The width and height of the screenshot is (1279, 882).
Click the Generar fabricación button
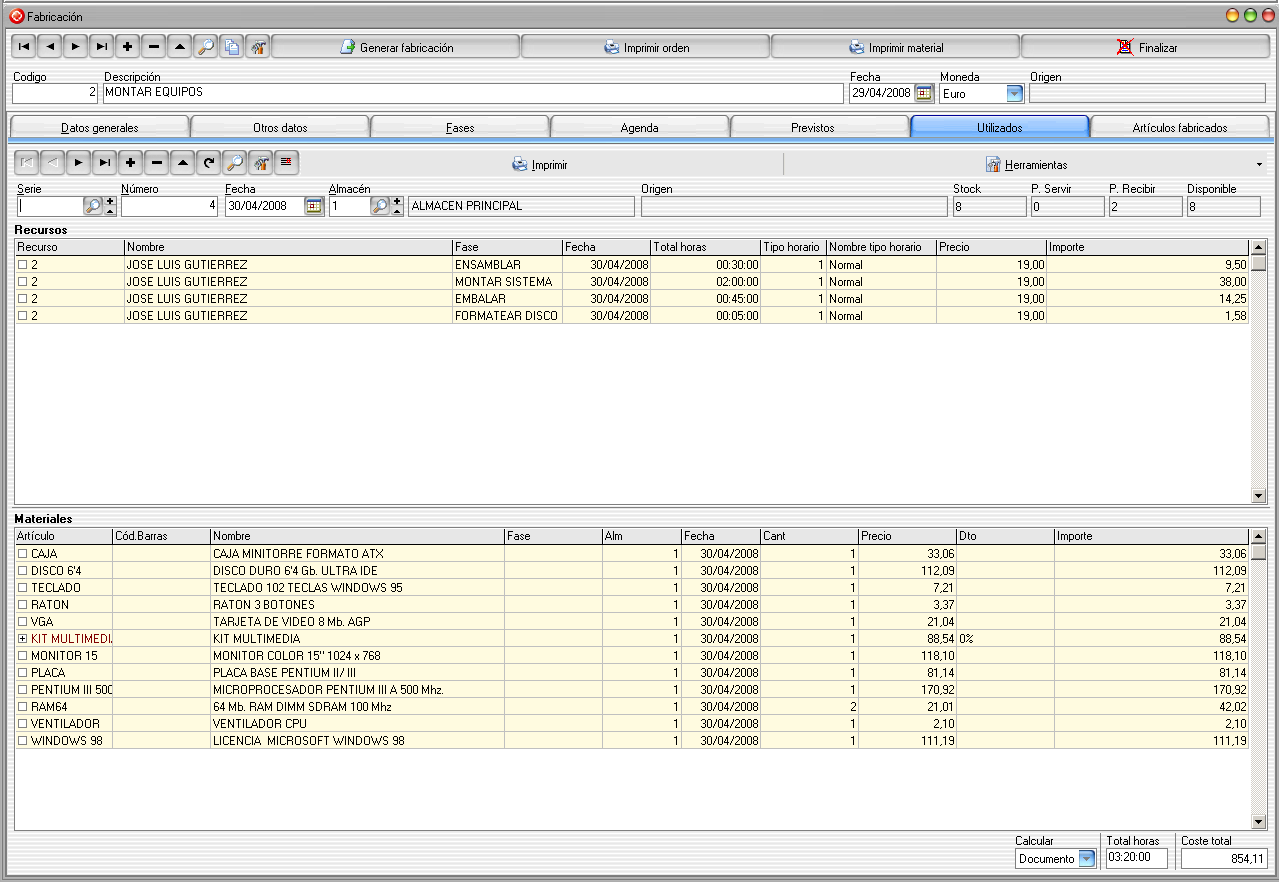[396, 47]
